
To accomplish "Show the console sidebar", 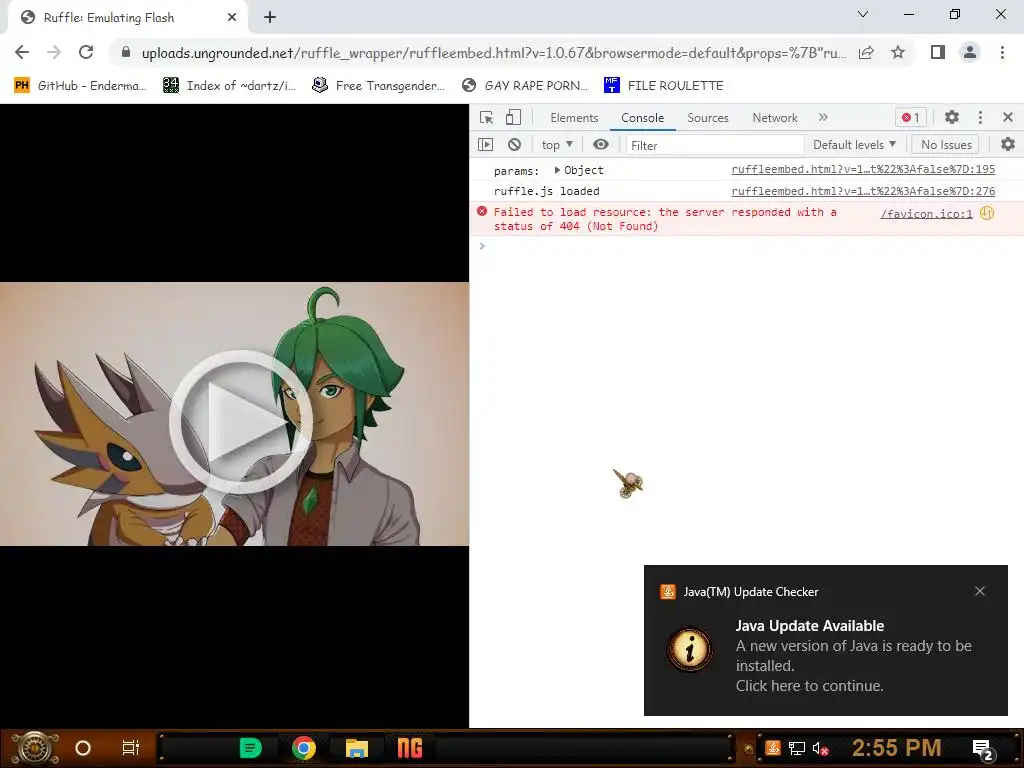I will 485,144.
